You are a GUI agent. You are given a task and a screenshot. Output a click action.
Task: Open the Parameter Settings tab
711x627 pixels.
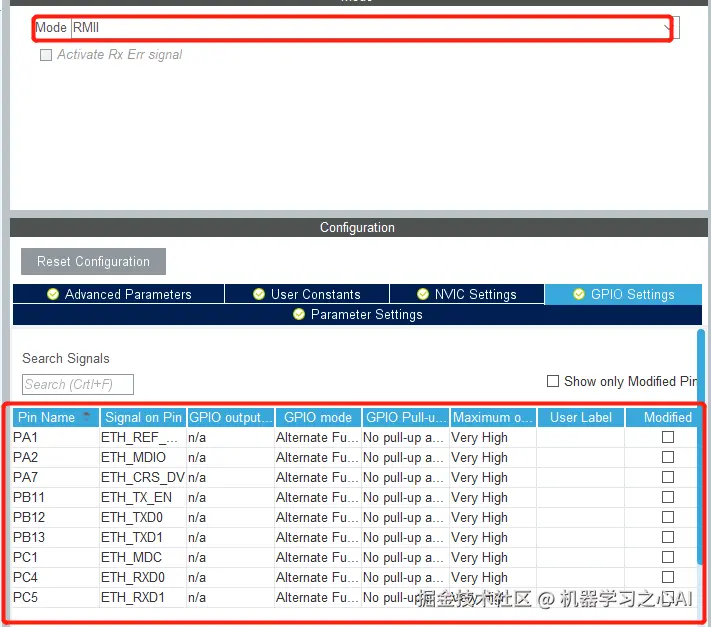coord(357,314)
